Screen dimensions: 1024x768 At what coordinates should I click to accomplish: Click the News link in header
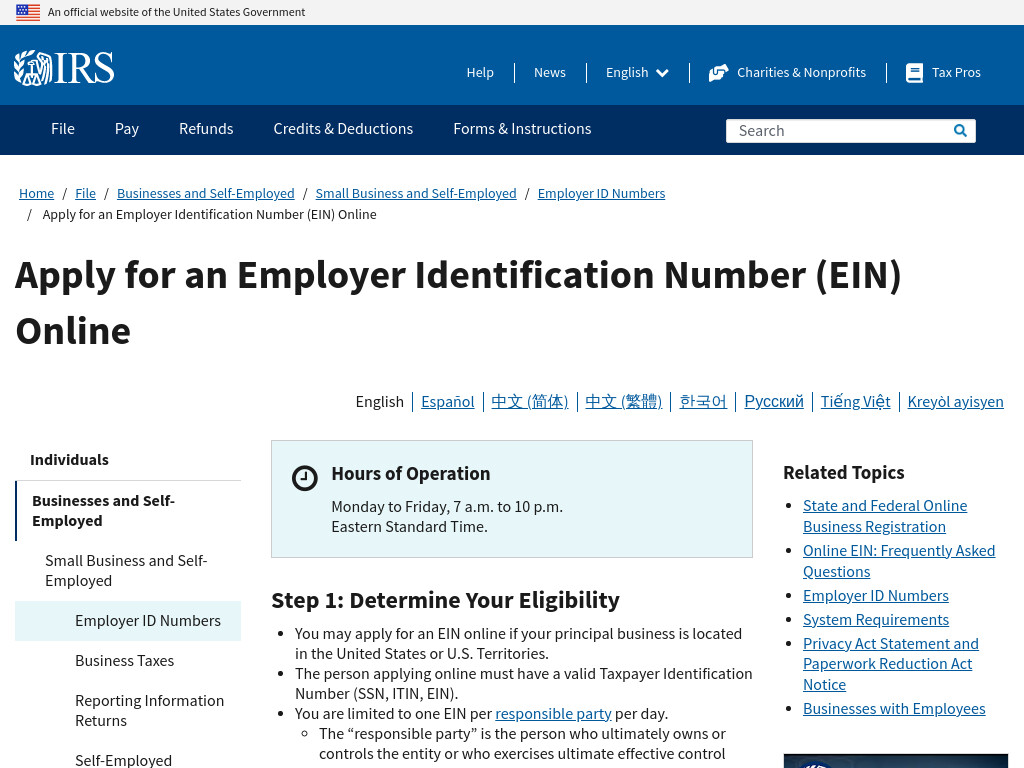coord(550,72)
